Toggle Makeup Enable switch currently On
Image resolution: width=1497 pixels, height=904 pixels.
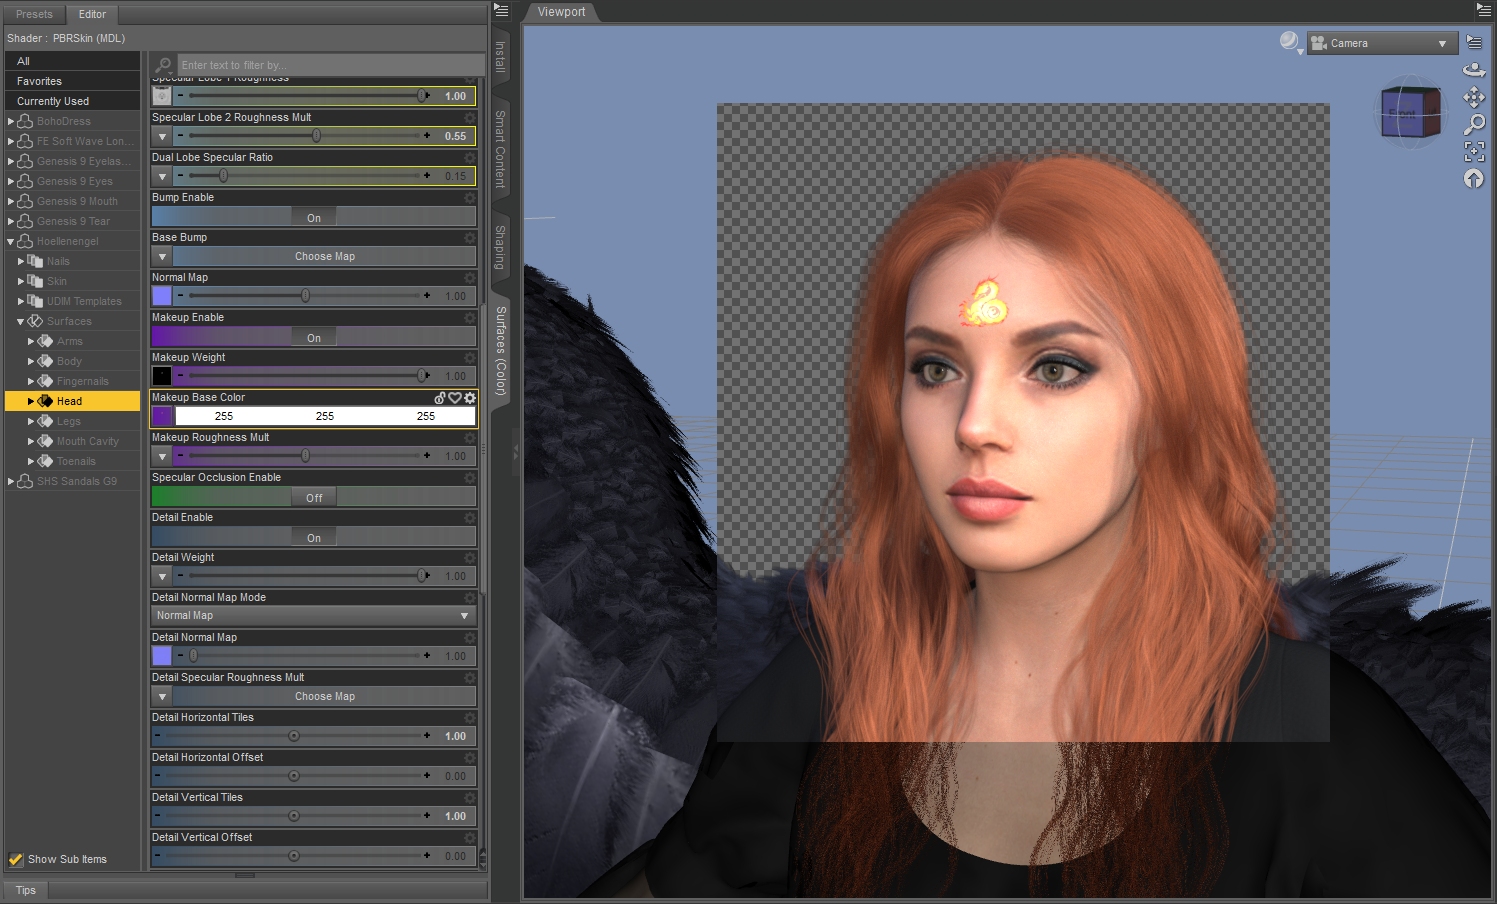[x=314, y=337]
